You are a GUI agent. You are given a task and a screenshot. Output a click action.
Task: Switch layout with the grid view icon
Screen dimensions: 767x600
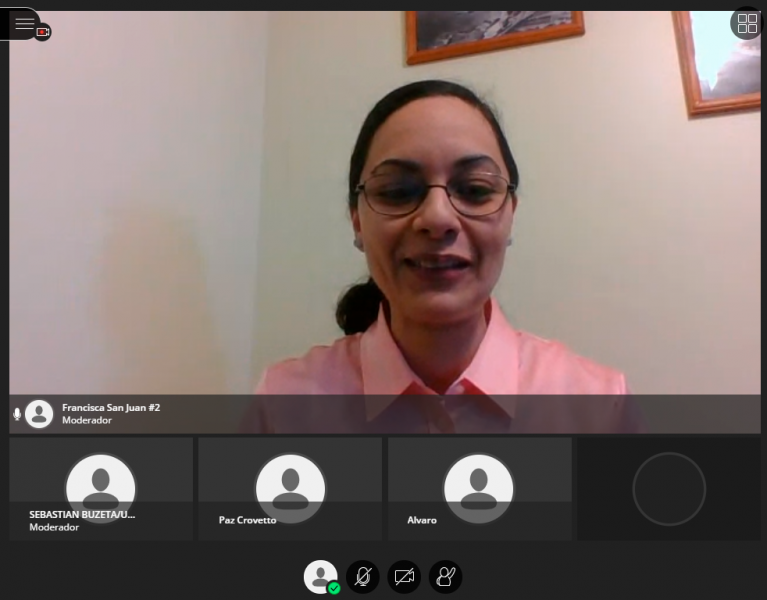coord(747,23)
